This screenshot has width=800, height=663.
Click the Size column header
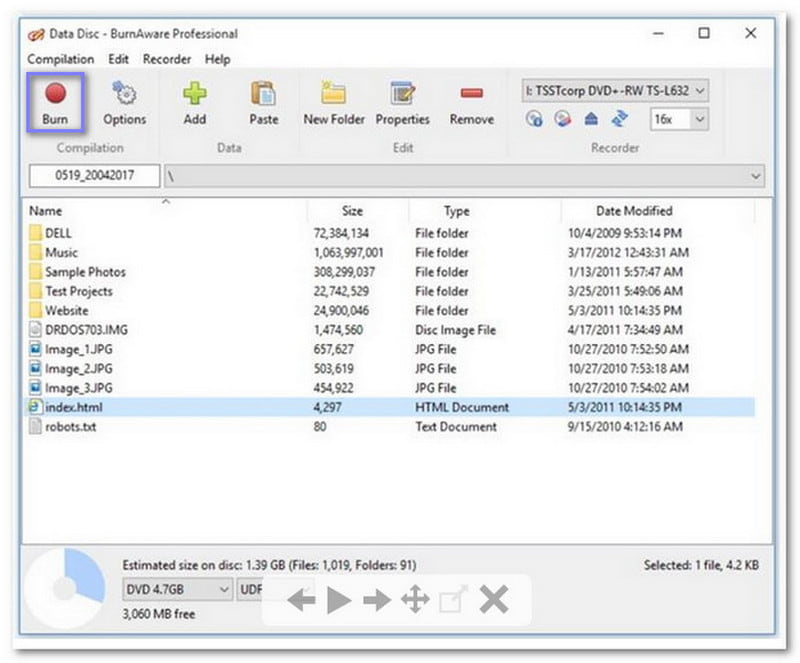coord(352,211)
